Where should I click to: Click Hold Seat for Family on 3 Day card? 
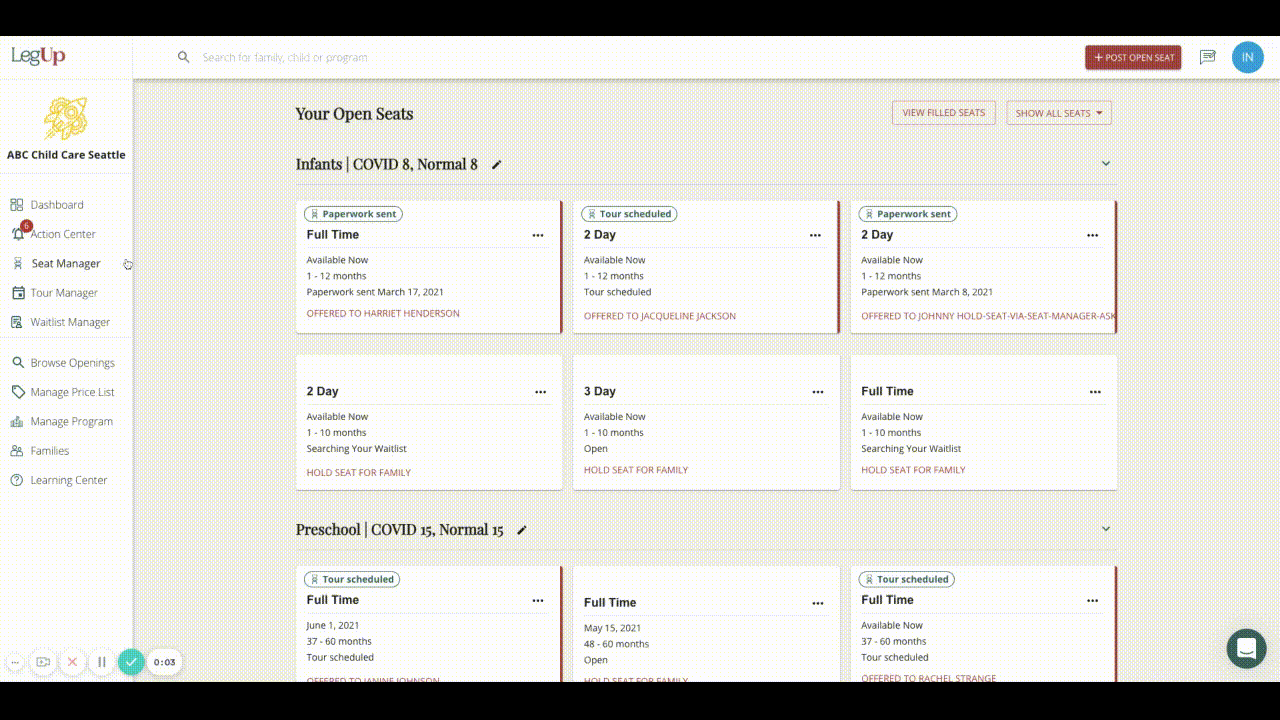click(636, 470)
